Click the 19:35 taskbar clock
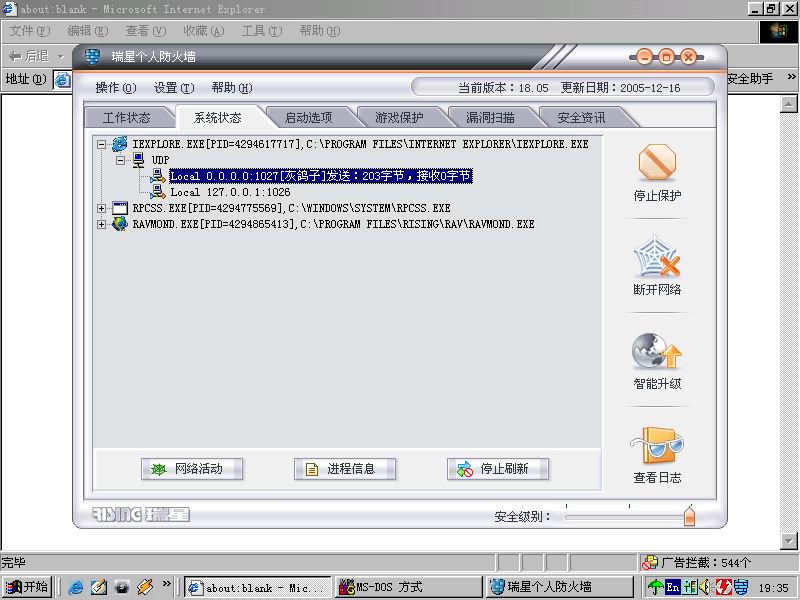Screen dimensions: 800x600 pyautogui.click(x=773, y=588)
